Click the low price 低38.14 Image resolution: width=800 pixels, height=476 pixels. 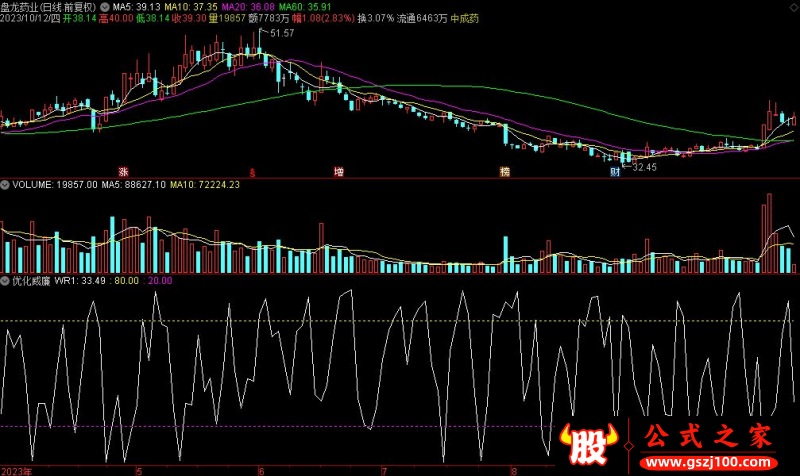click(x=153, y=18)
